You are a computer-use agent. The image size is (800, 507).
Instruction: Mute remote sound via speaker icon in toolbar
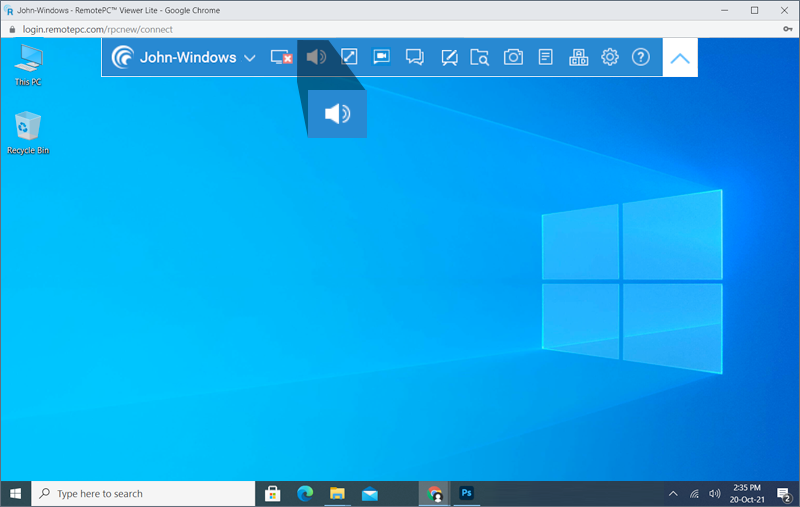coord(316,57)
